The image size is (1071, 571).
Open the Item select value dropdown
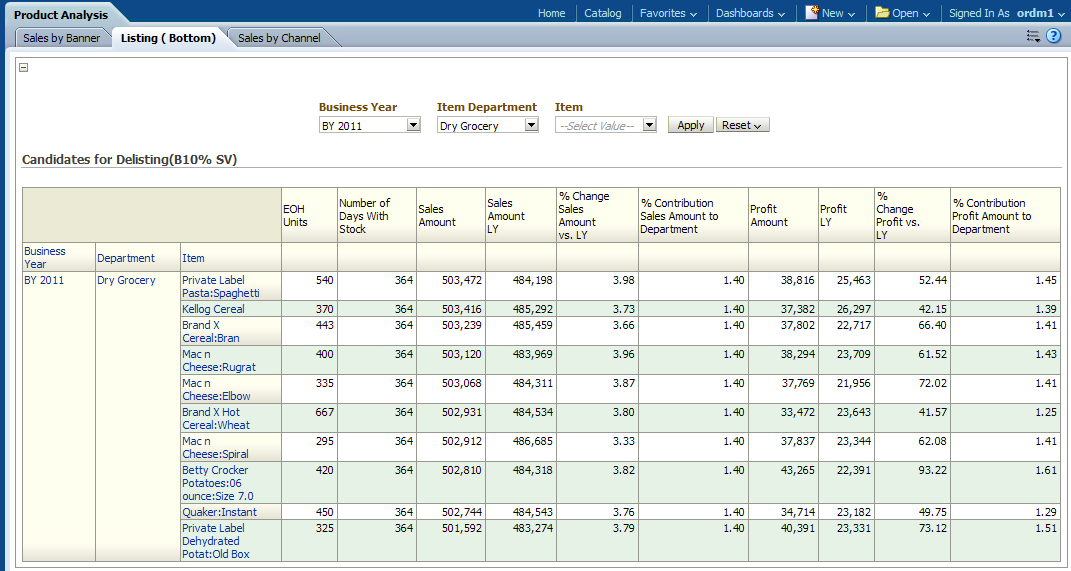pos(649,126)
